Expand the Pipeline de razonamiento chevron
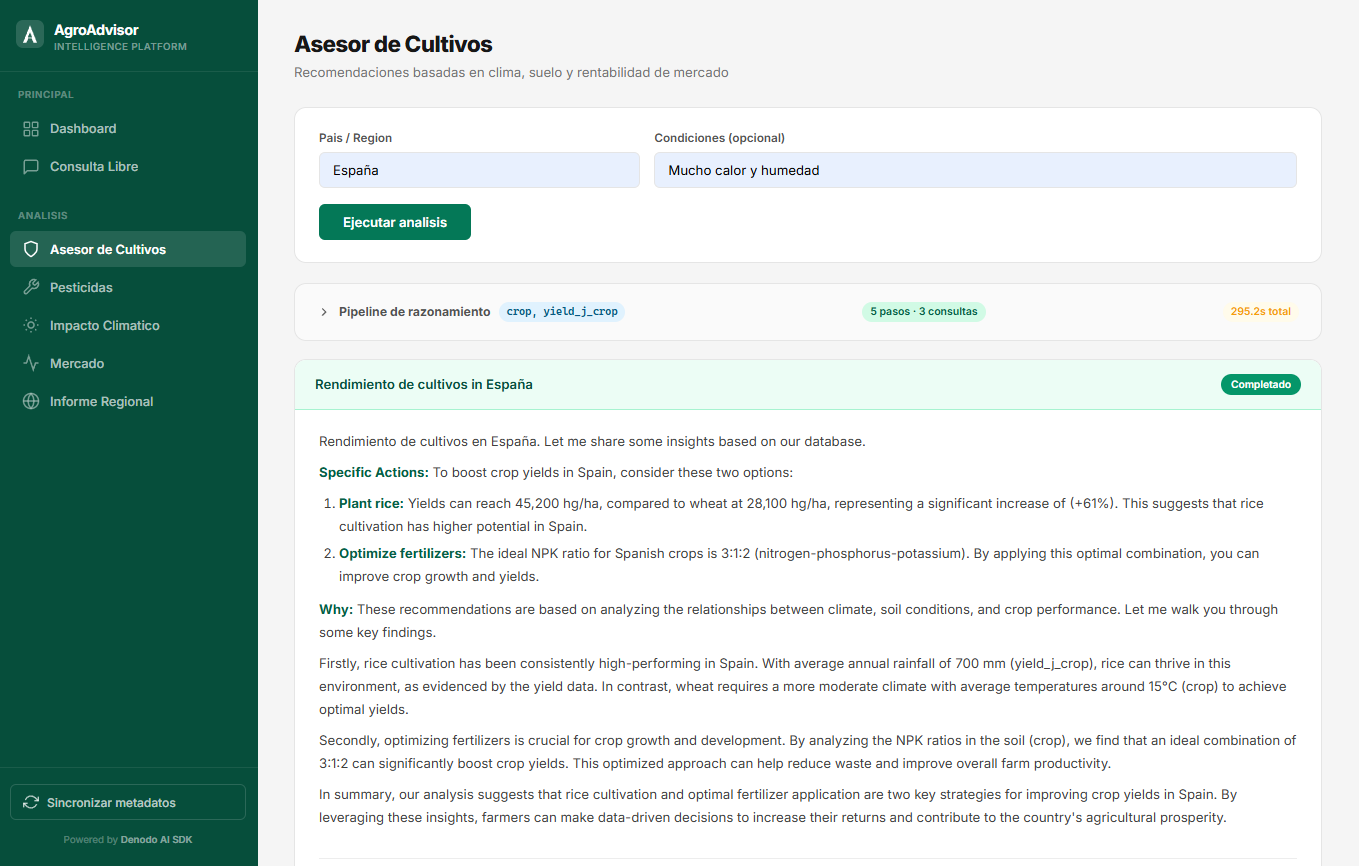 pyautogui.click(x=324, y=312)
